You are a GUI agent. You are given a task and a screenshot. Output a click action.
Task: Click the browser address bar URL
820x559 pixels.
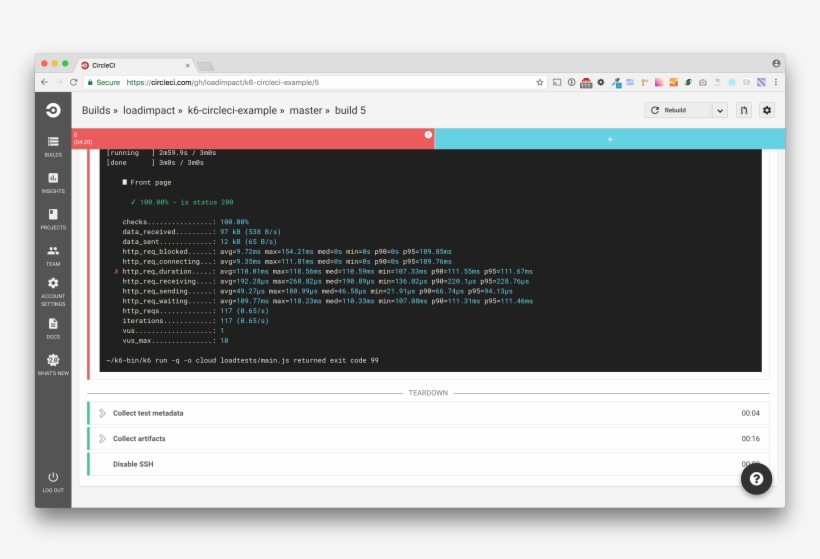[x=223, y=82]
